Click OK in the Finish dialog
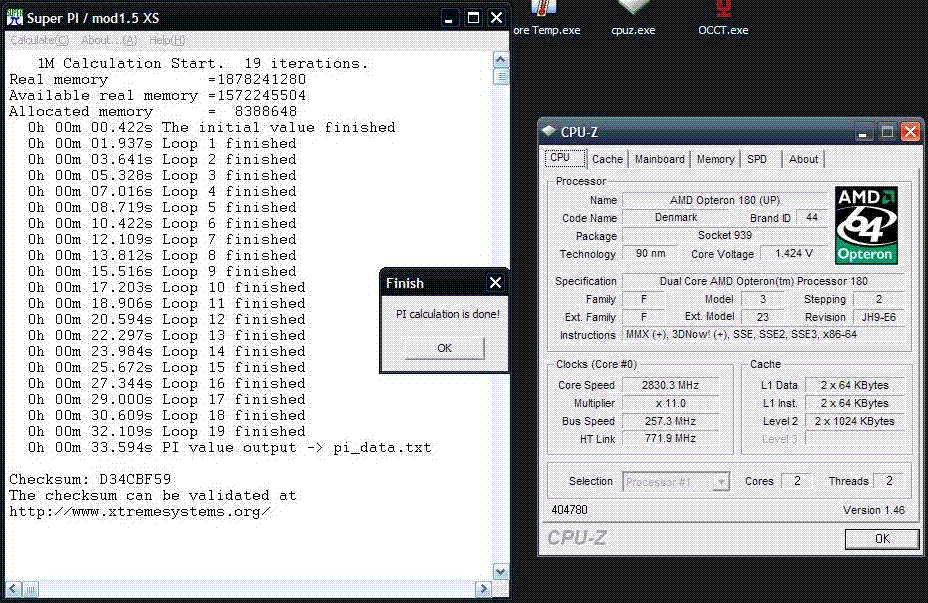 (444, 348)
